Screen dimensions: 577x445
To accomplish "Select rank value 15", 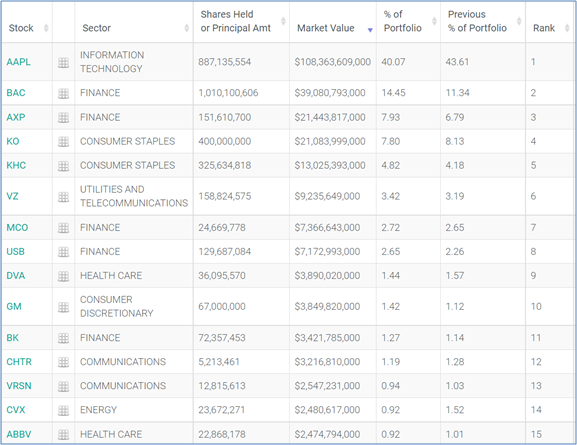I will [x=536, y=434].
